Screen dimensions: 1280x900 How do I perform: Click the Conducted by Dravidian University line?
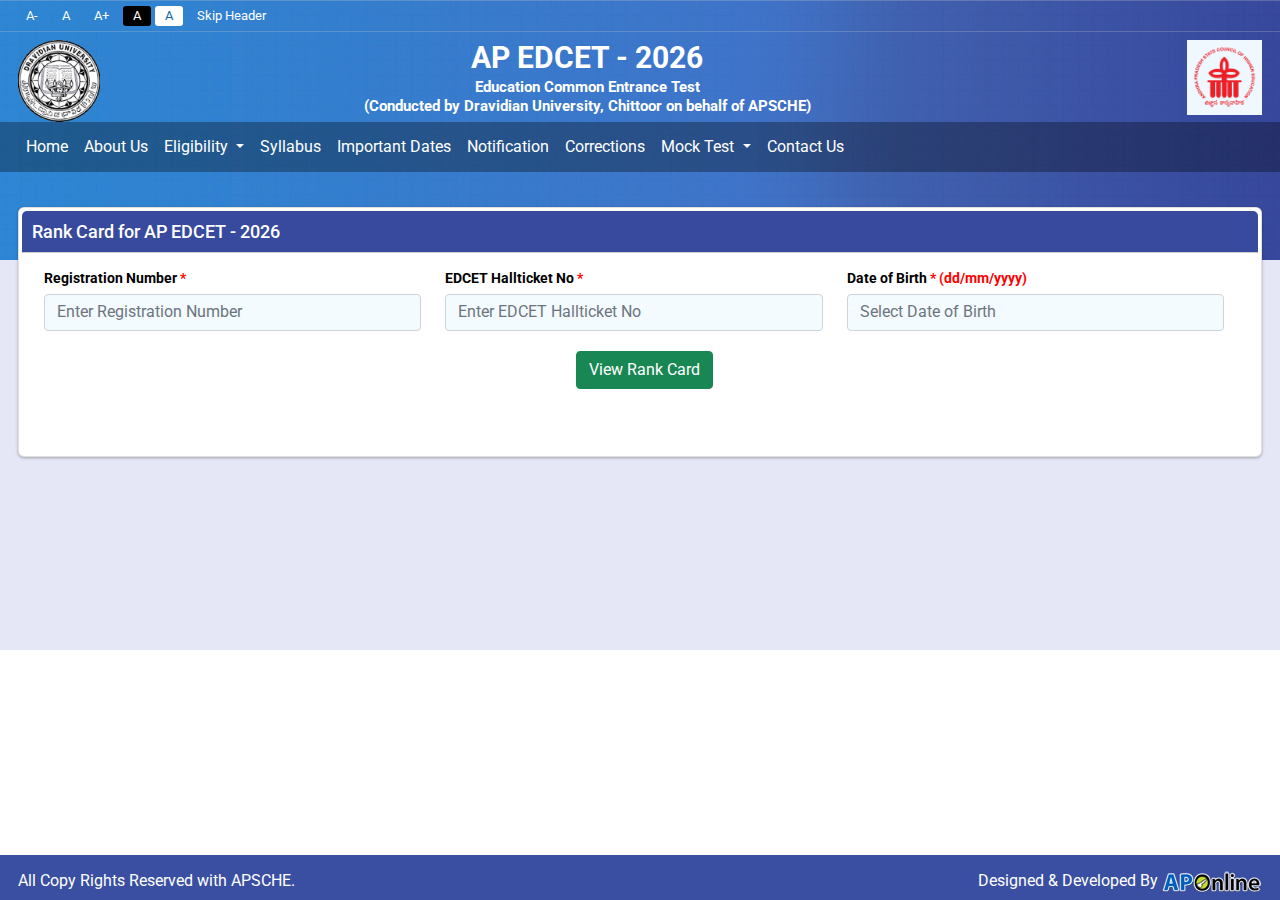click(x=588, y=106)
